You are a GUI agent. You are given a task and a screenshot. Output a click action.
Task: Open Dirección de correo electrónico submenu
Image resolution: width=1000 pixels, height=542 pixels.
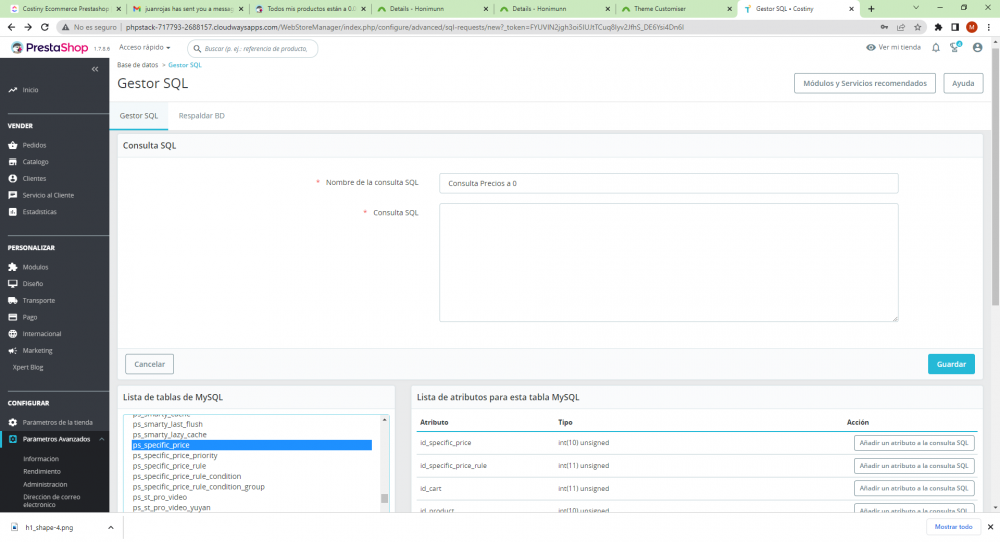click(x=52, y=501)
